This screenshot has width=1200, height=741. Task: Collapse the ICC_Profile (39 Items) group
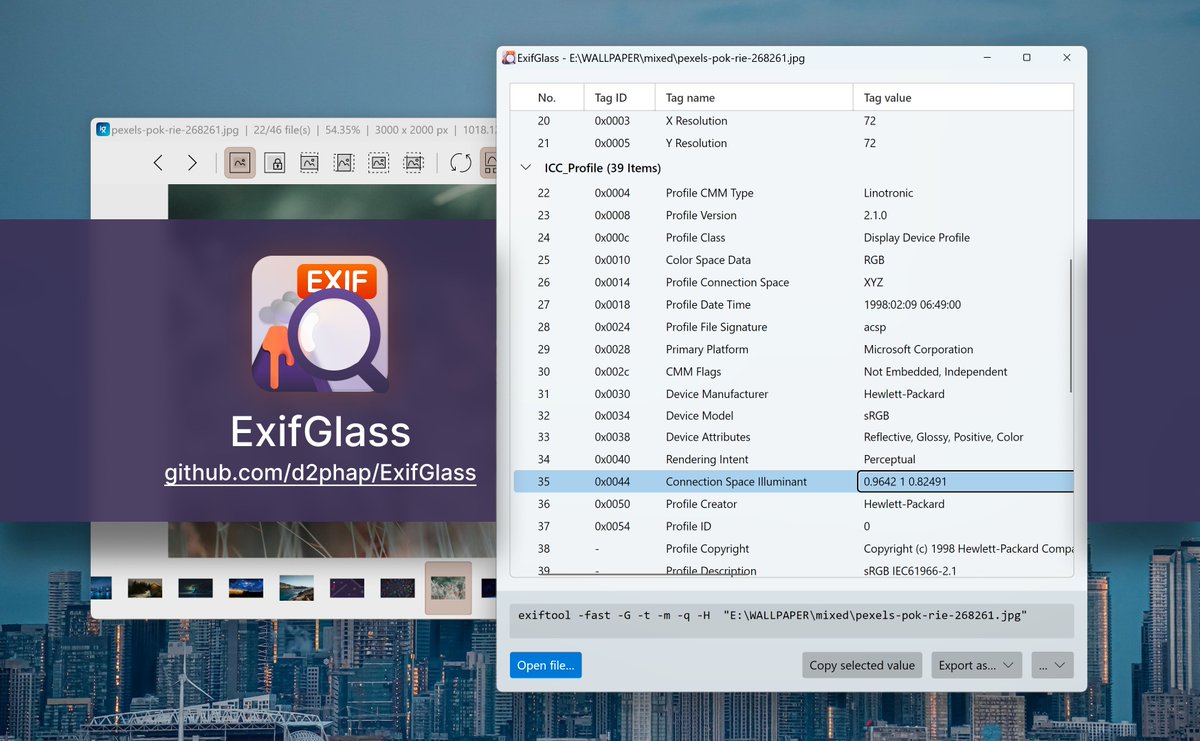click(x=525, y=168)
